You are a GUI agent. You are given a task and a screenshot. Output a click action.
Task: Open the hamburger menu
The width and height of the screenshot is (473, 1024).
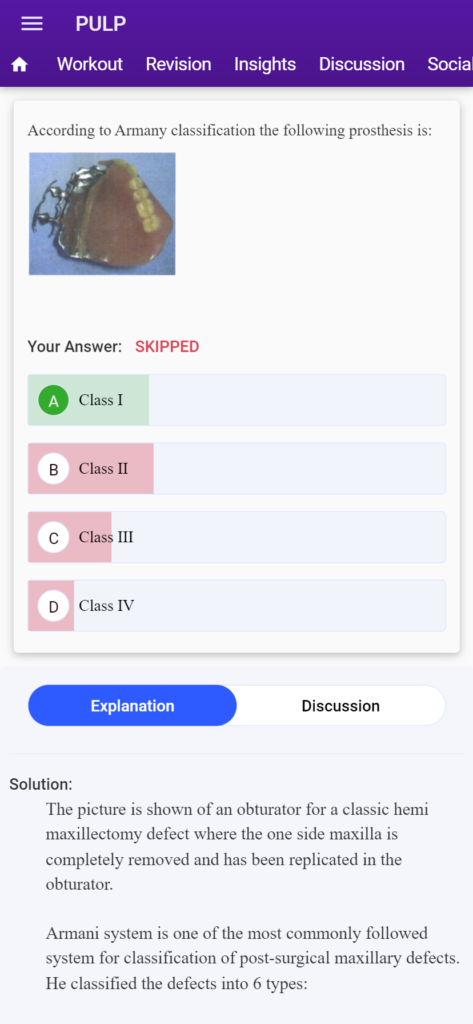pos(32,24)
